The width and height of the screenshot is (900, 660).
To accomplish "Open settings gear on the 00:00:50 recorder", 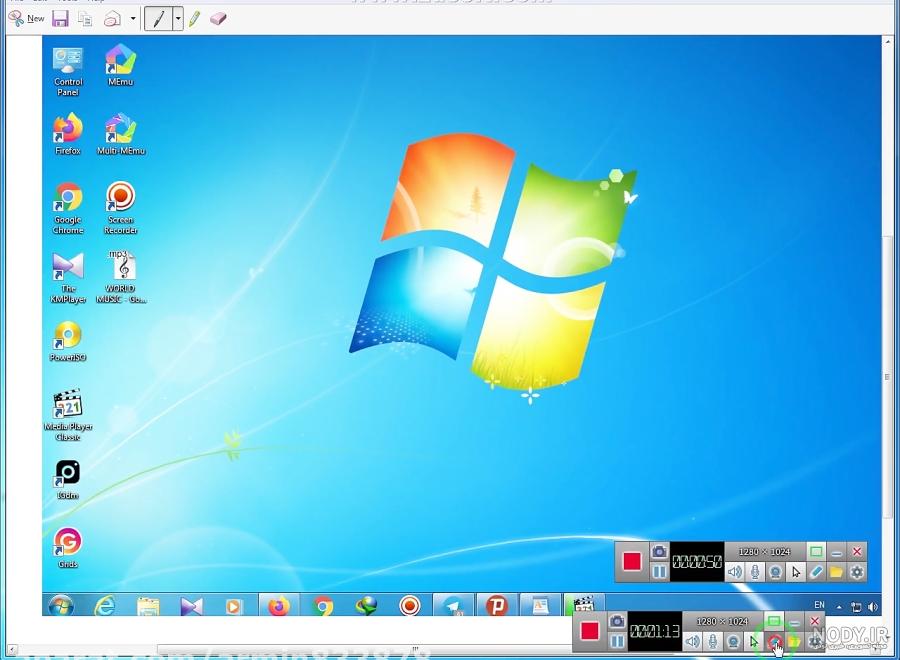I will point(857,572).
